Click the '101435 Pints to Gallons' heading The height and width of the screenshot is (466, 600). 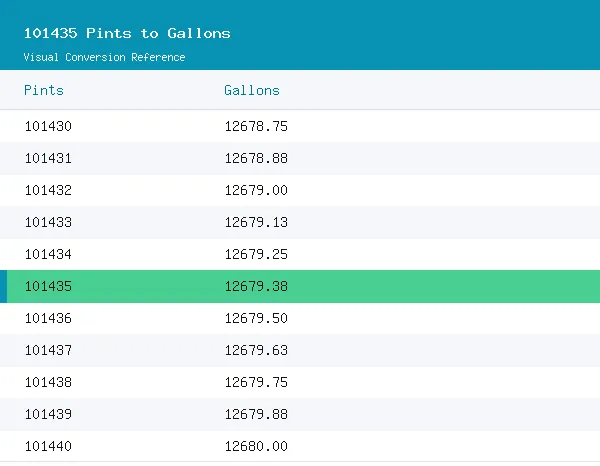click(127, 33)
